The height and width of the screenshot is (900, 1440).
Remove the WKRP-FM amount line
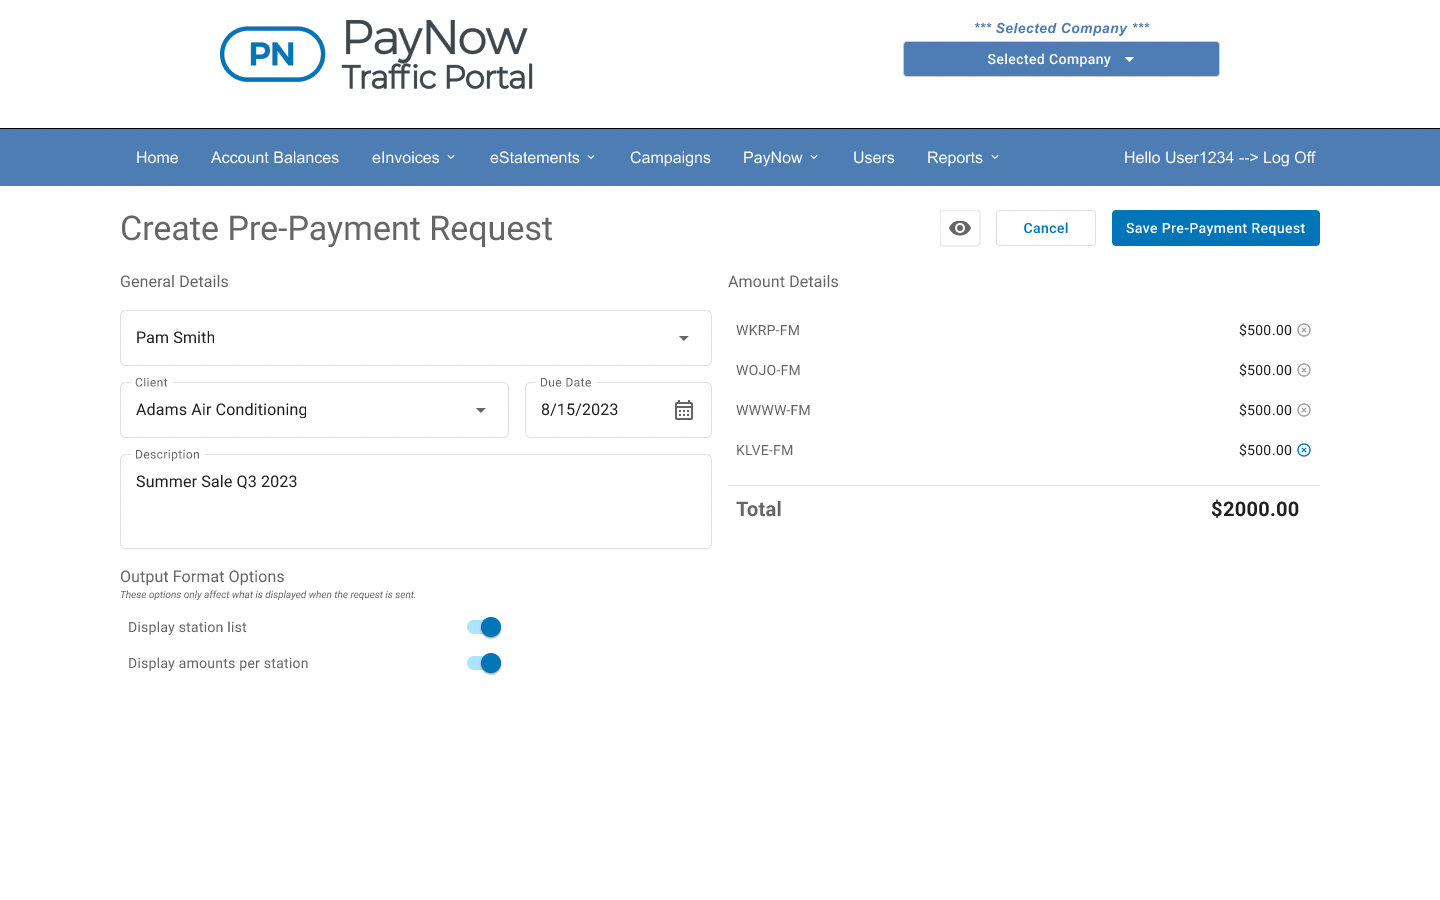[x=1304, y=330]
